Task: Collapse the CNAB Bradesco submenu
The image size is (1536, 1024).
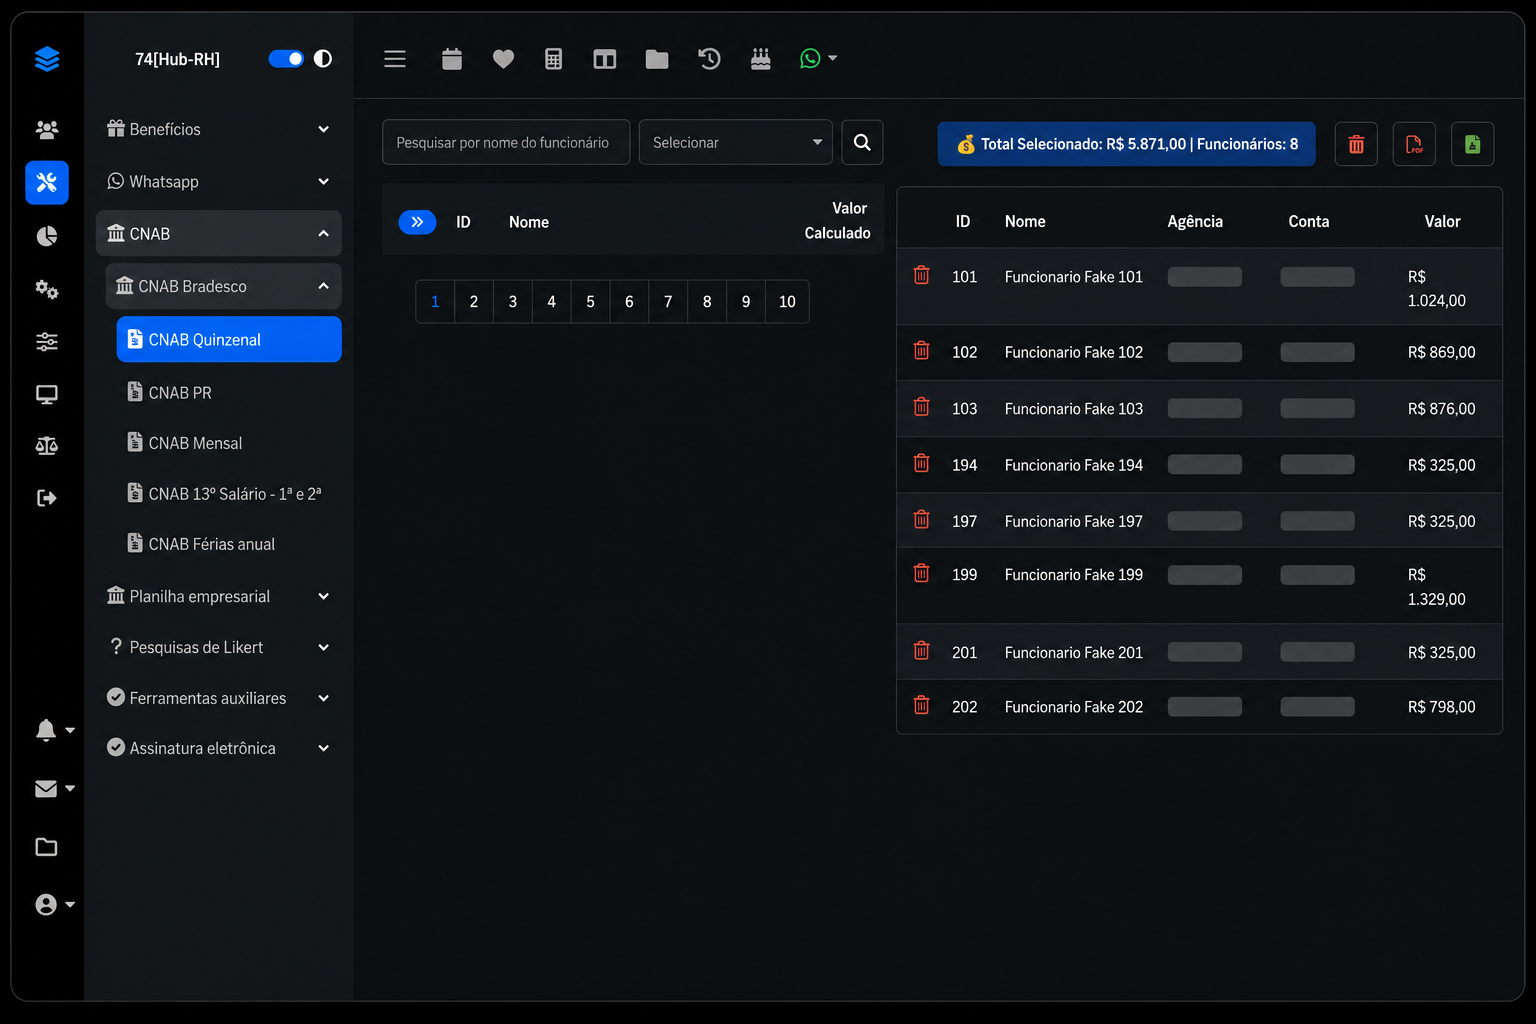Action: 224,286
